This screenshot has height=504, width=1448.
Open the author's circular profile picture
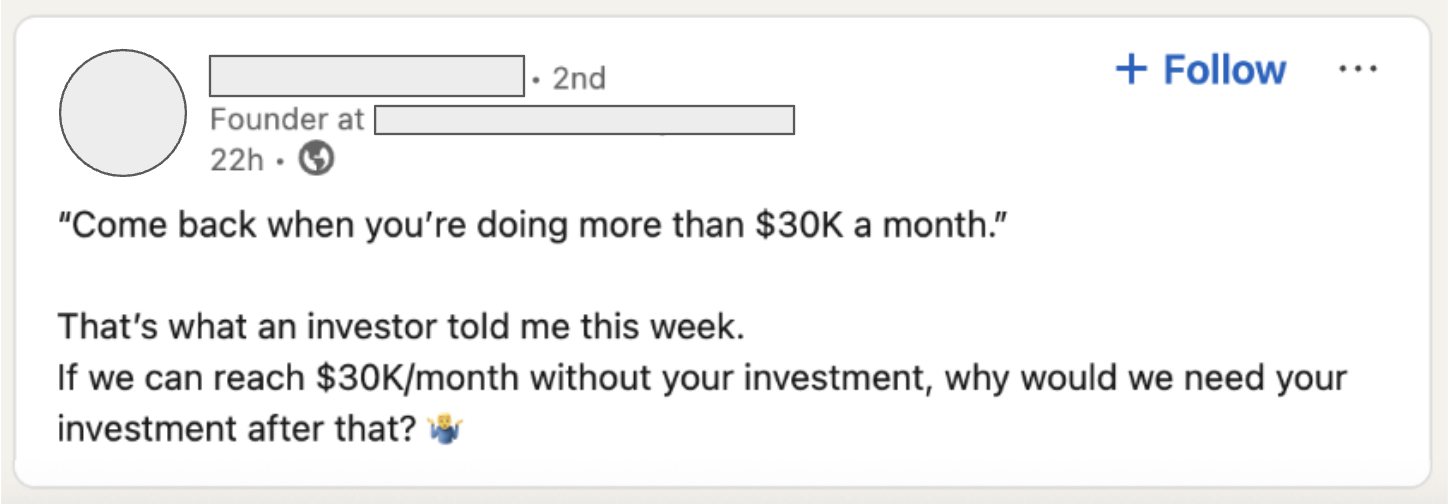point(123,112)
